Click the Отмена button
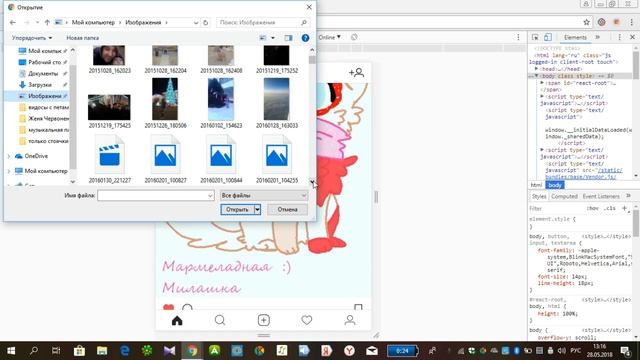 pos(287,209)
